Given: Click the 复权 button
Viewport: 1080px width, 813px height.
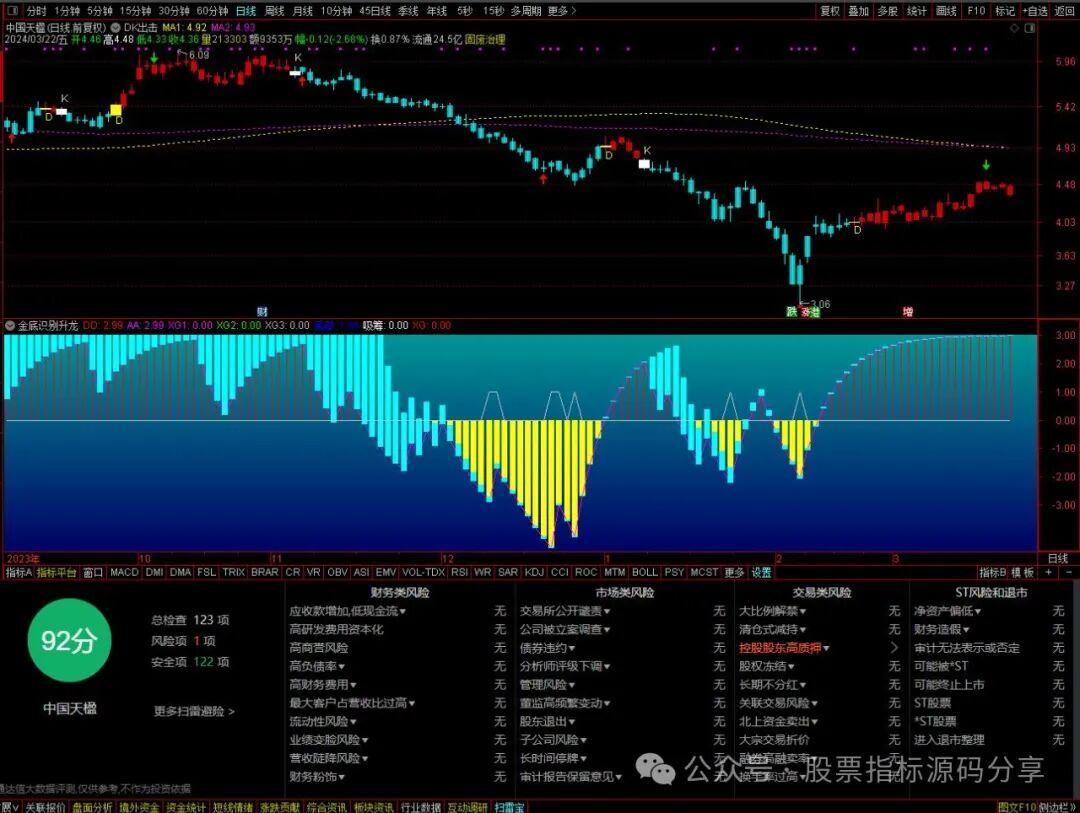Looking at the screenshot, I should tap(830, 11).
